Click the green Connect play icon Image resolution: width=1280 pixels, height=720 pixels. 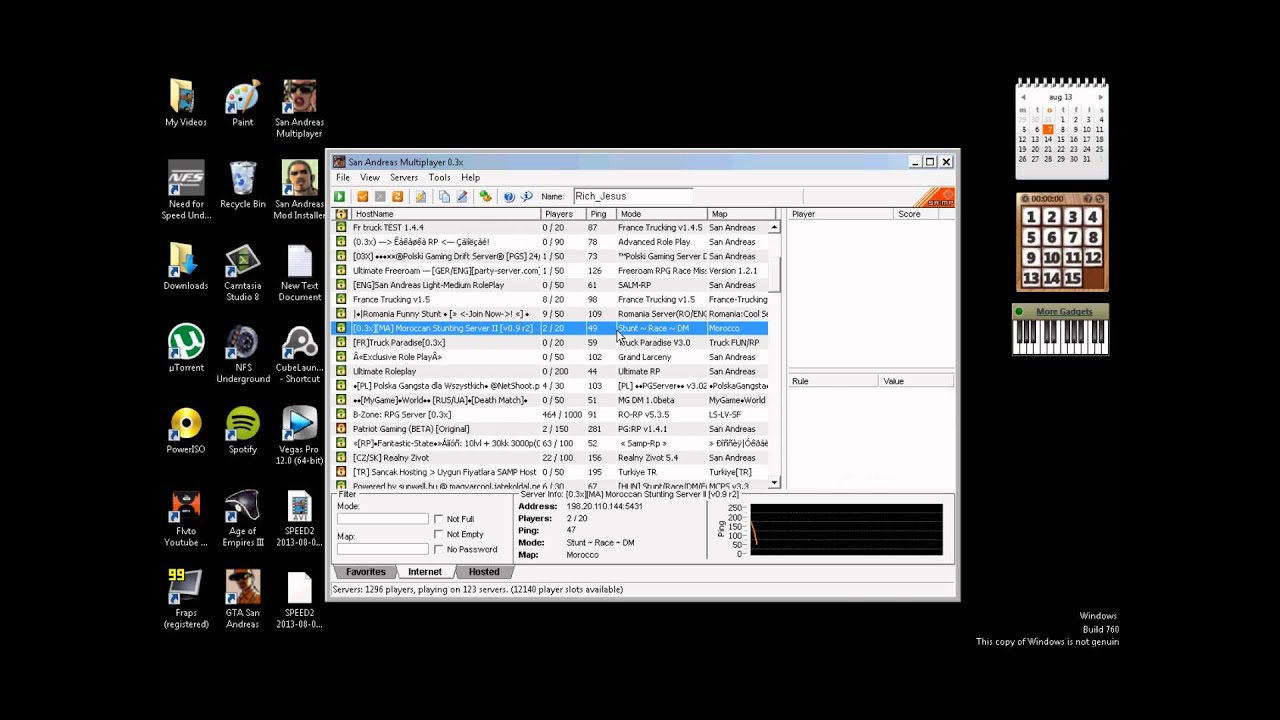tap(339, 197)
